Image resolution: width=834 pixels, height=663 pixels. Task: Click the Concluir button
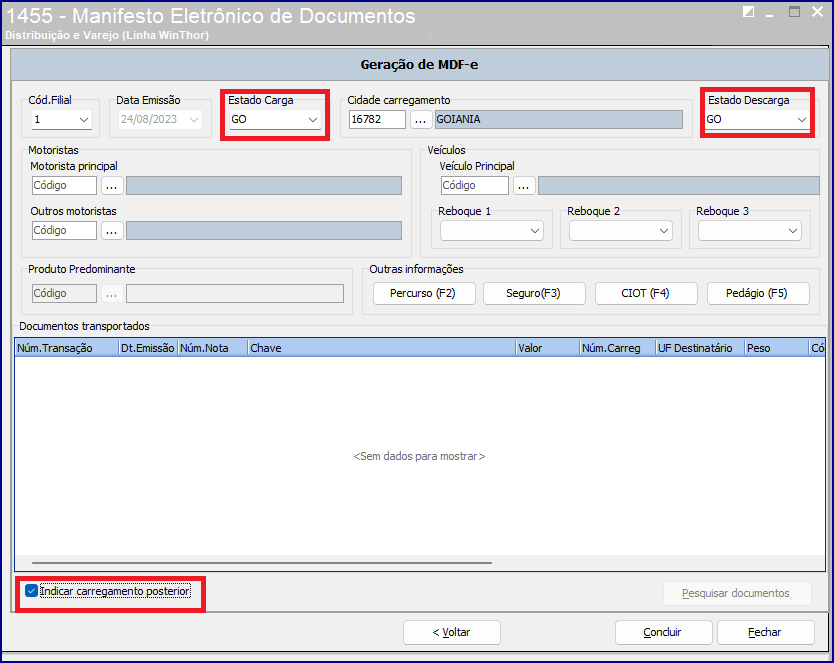click(x=663, y=632)
